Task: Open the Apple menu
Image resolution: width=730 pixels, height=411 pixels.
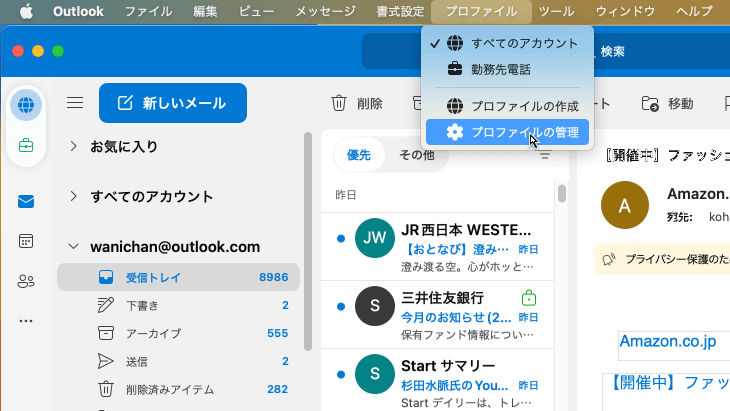Action: [x=27, y=11]
